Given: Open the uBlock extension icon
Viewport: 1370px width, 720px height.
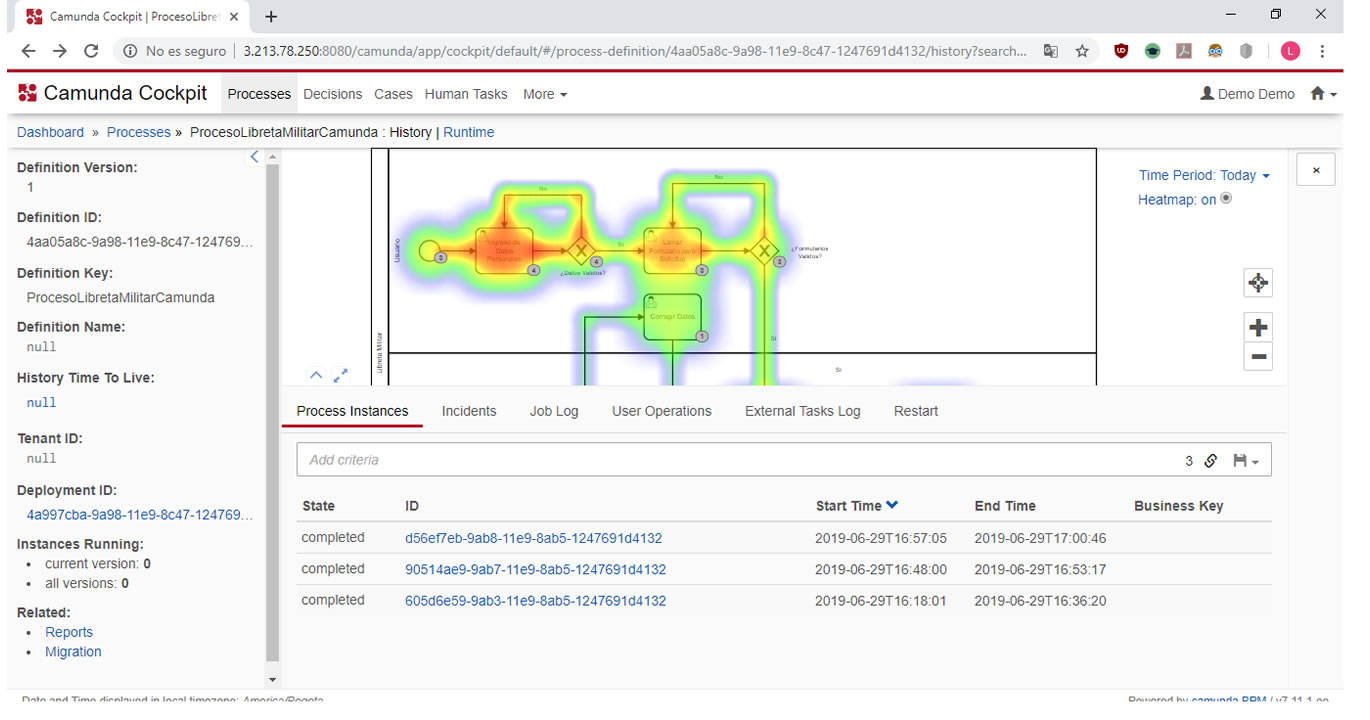Looking at the screenshot, I should [x=1121, y=51].
